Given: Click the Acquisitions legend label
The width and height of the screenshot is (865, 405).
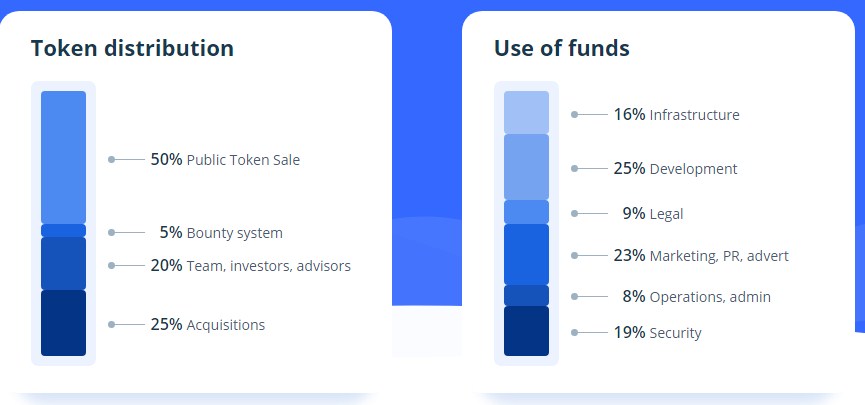Looking at the screenshot, I should [x=226, y=325].
